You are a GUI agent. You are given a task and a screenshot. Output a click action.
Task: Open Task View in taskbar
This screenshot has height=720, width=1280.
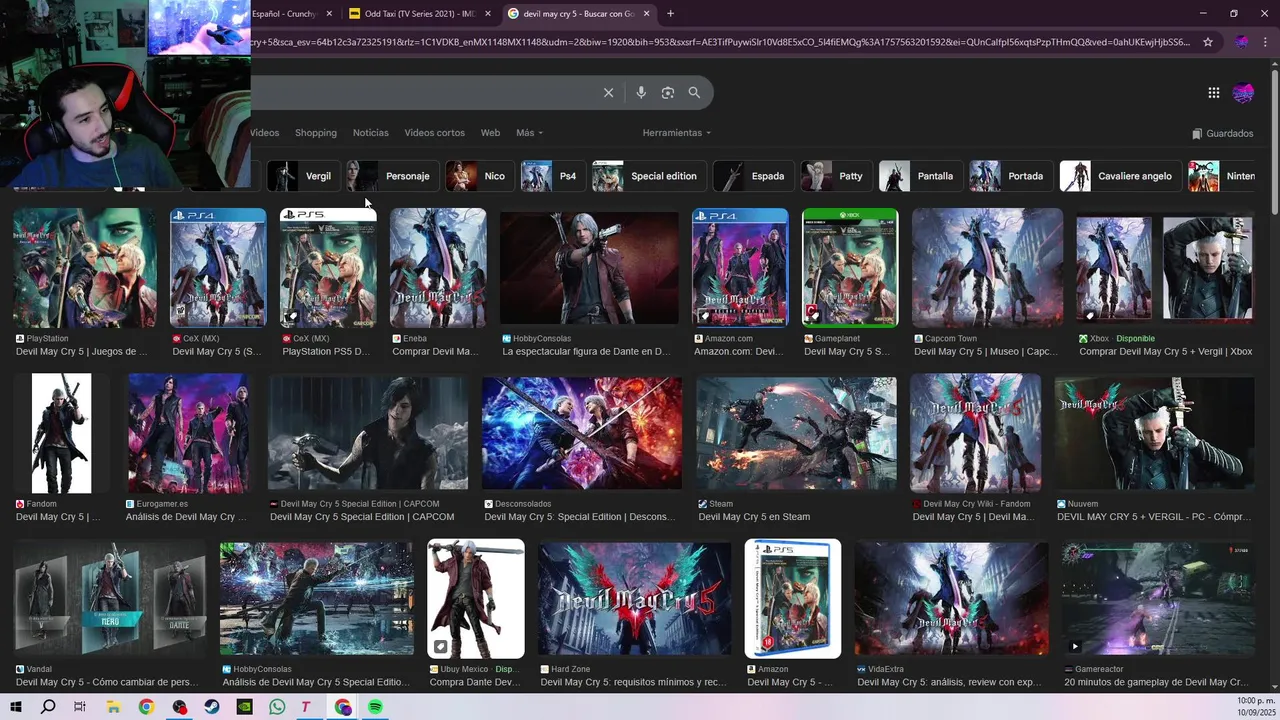coord(80,707)
